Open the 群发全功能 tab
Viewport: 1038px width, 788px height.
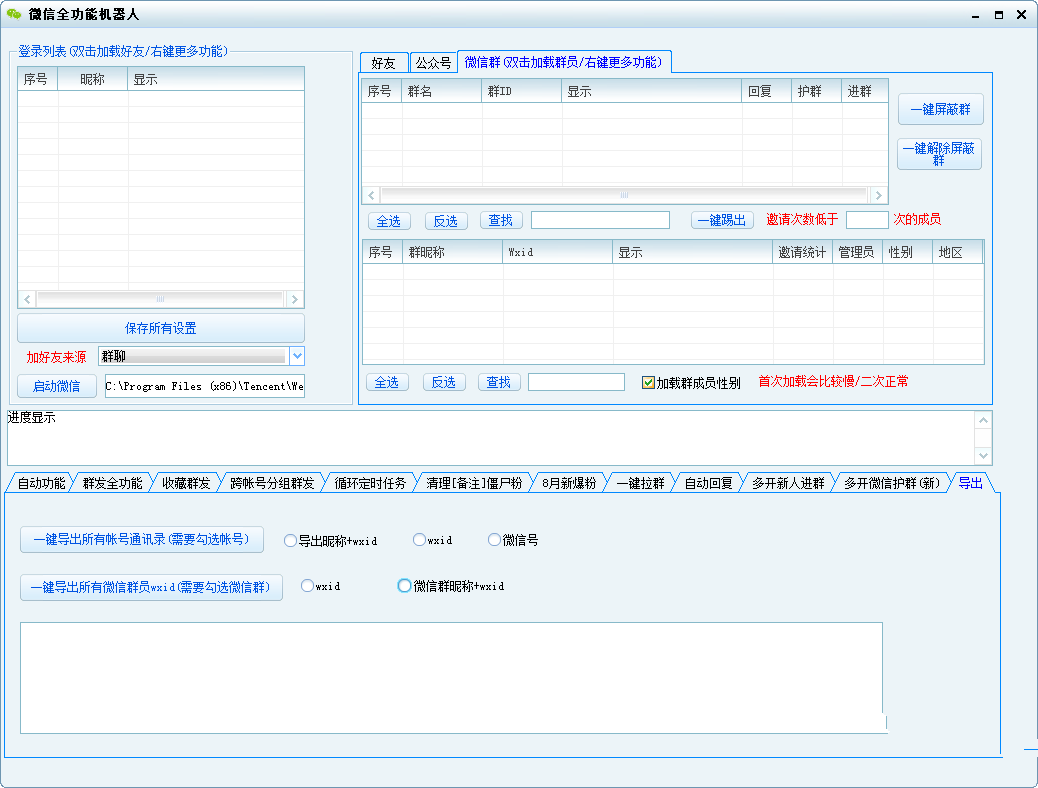[113, 483]
